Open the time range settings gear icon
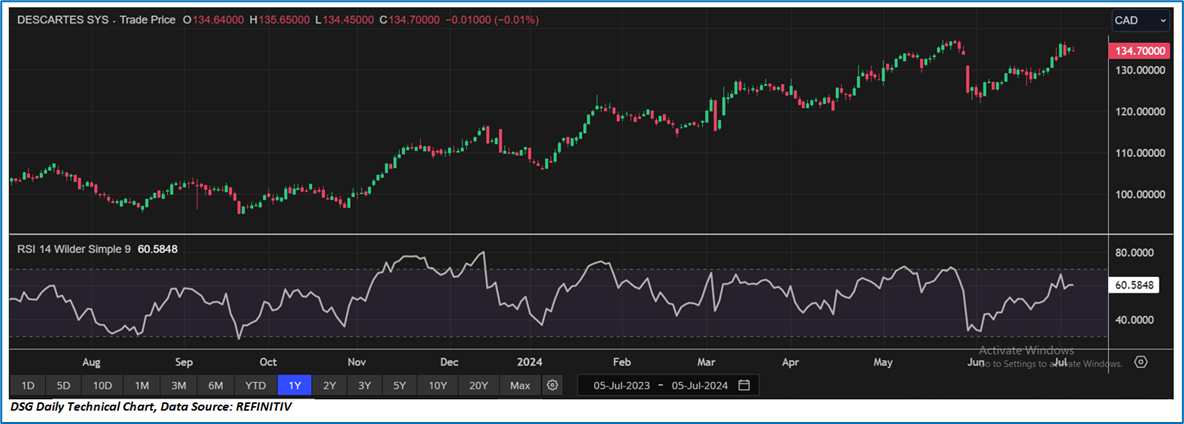 pos(553,385)
